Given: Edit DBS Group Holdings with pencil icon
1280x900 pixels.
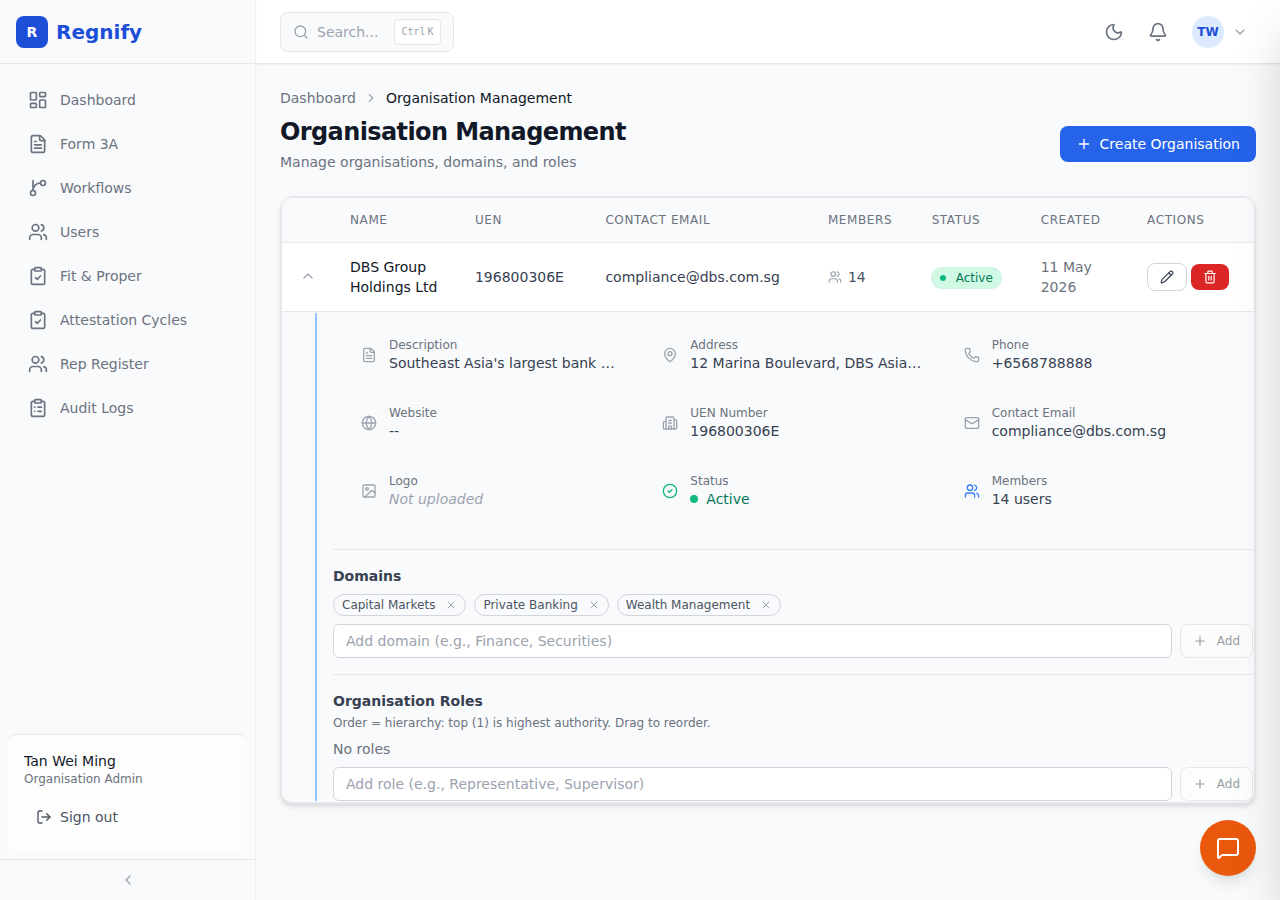Looking at the screenshot, I should (x=1167, y=277).
